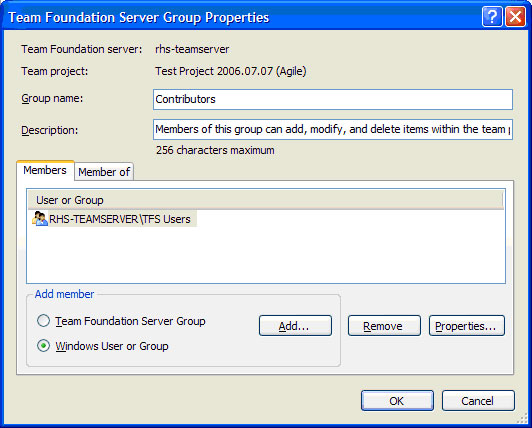Click the Add... button
532x428 pixels.
[x=295, y=326]
